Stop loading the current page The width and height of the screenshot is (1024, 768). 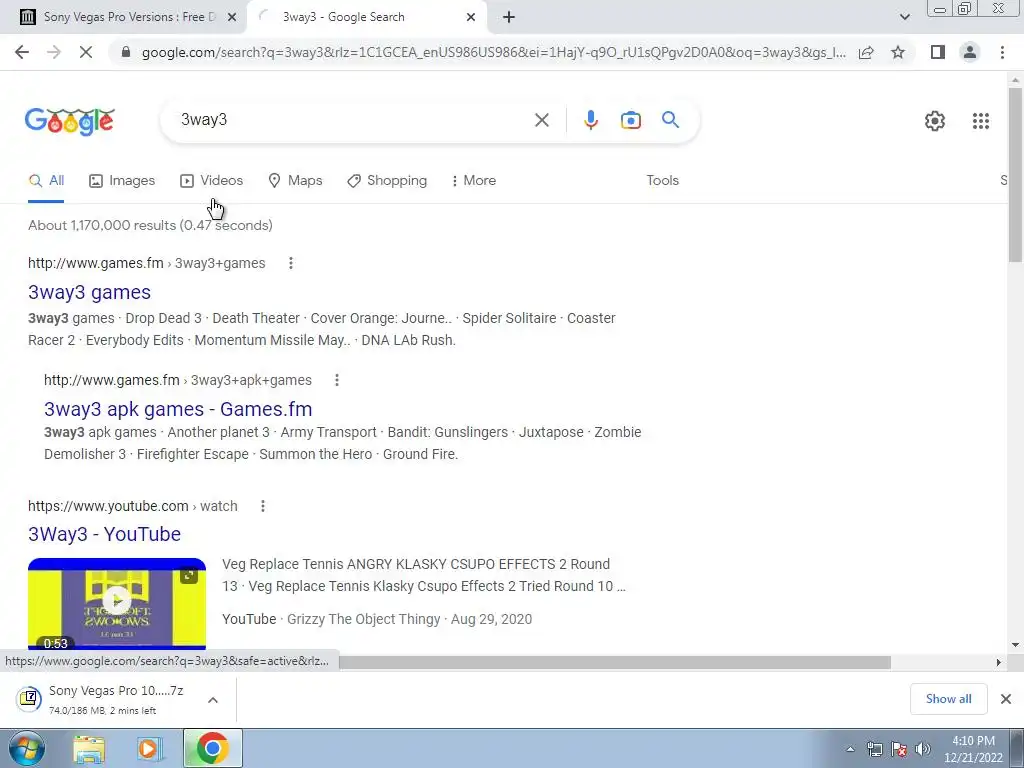click(x=86, y=52)
